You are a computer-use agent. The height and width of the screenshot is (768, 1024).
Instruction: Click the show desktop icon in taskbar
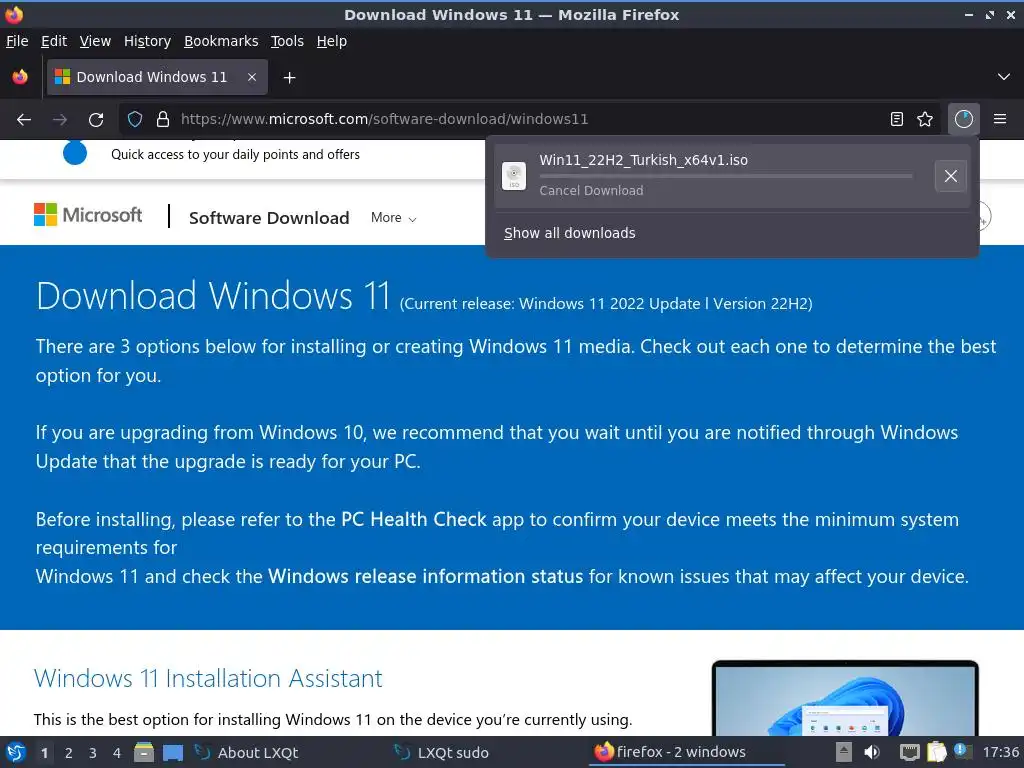173,752
